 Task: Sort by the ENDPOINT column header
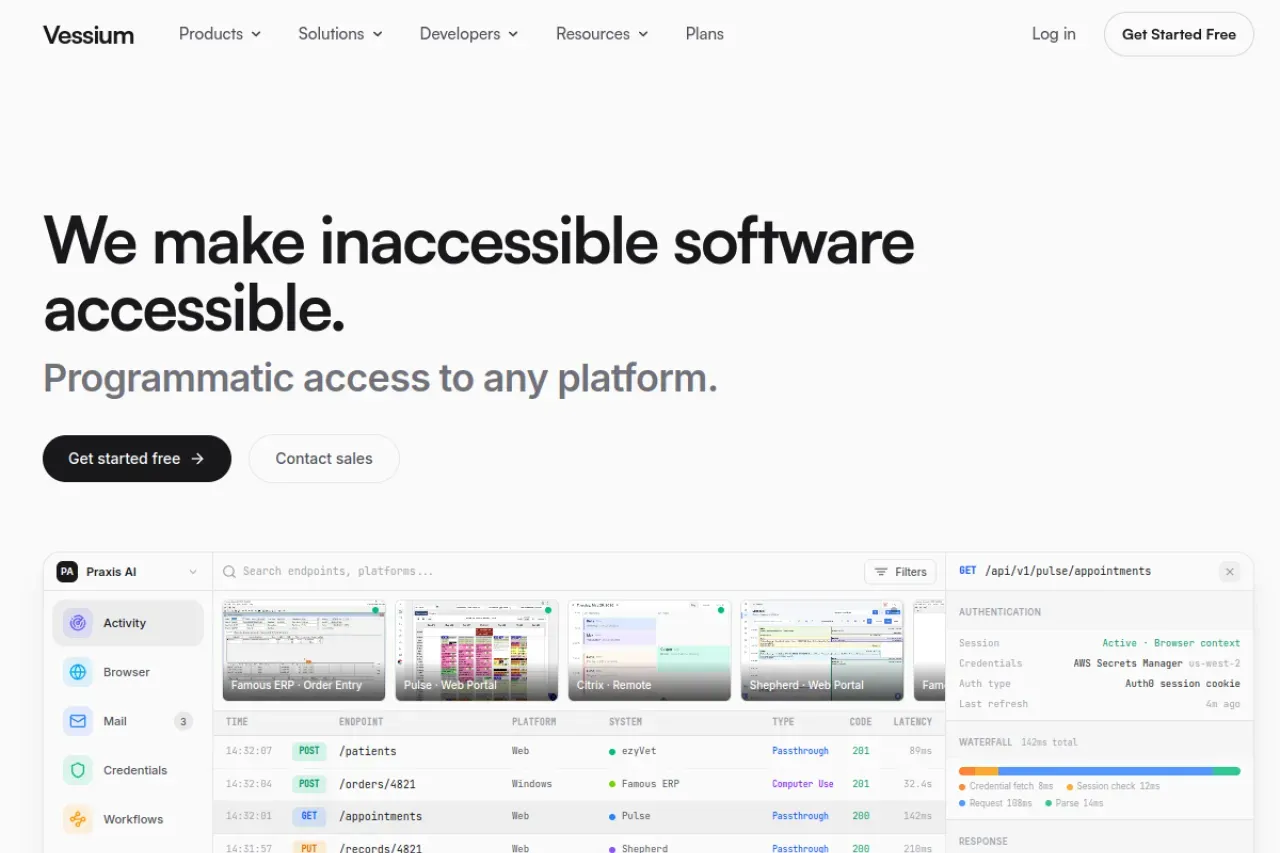[361, 722]
